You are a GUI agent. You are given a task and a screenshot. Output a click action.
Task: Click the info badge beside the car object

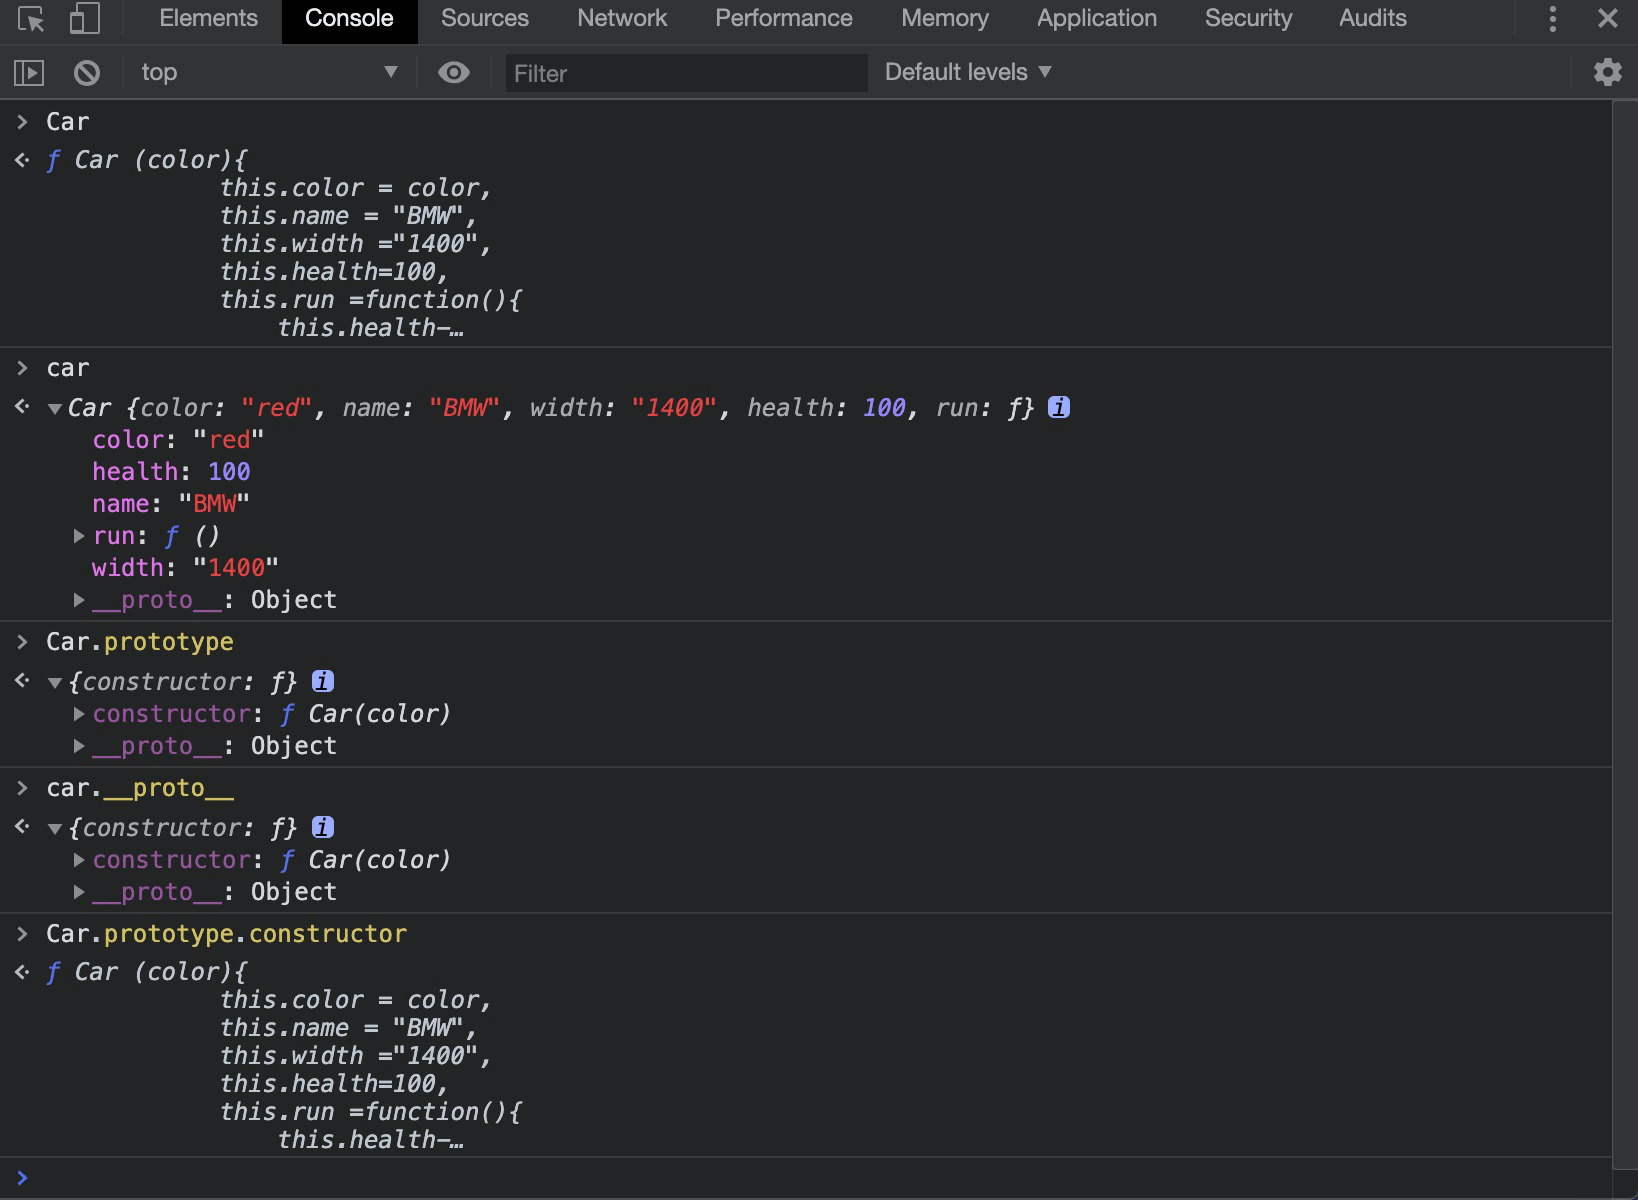(x=1059, y=407)
